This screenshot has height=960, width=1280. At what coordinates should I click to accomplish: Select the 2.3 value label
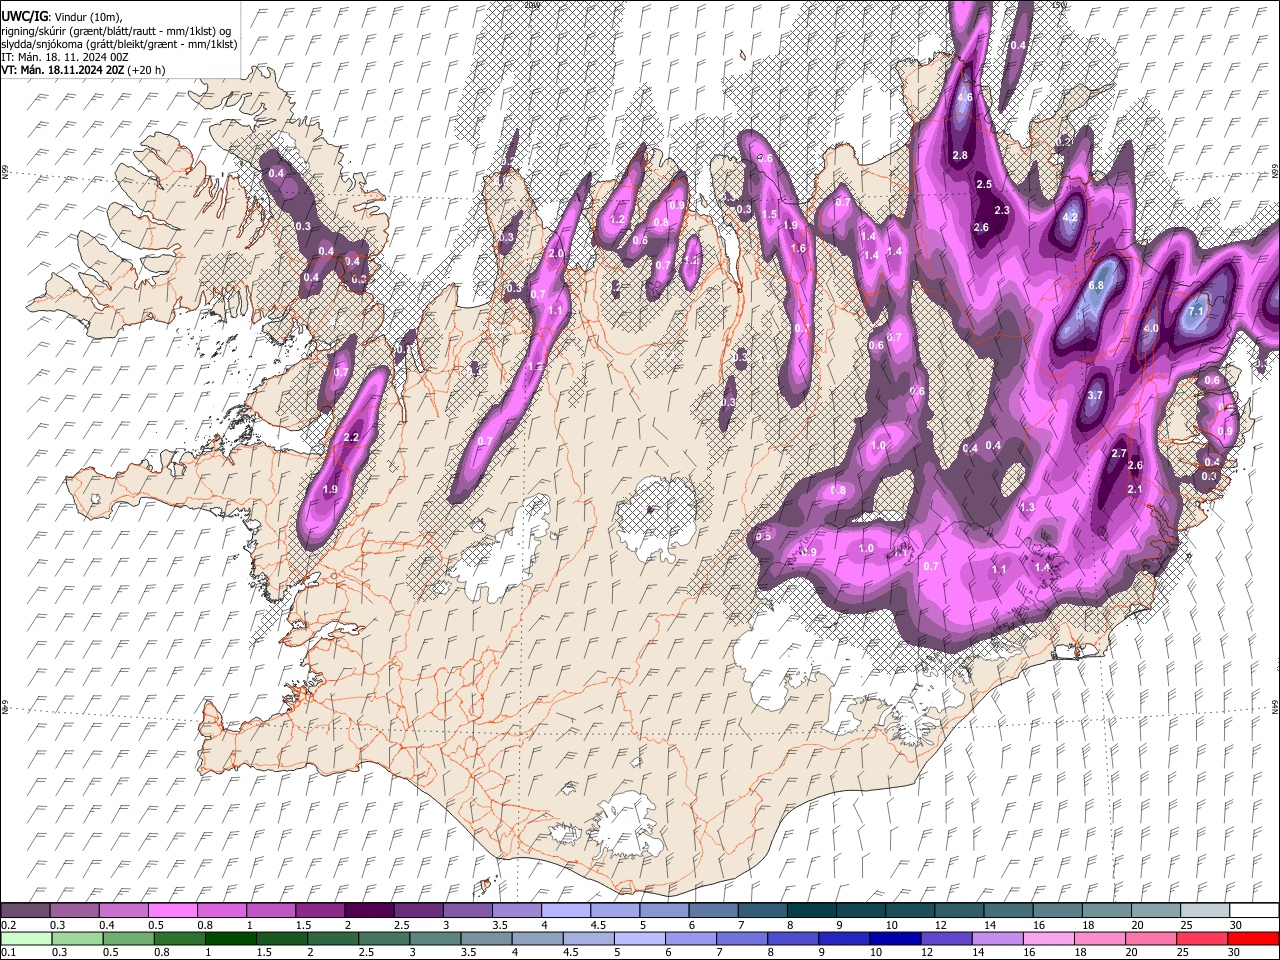[x=1002, y=210]
